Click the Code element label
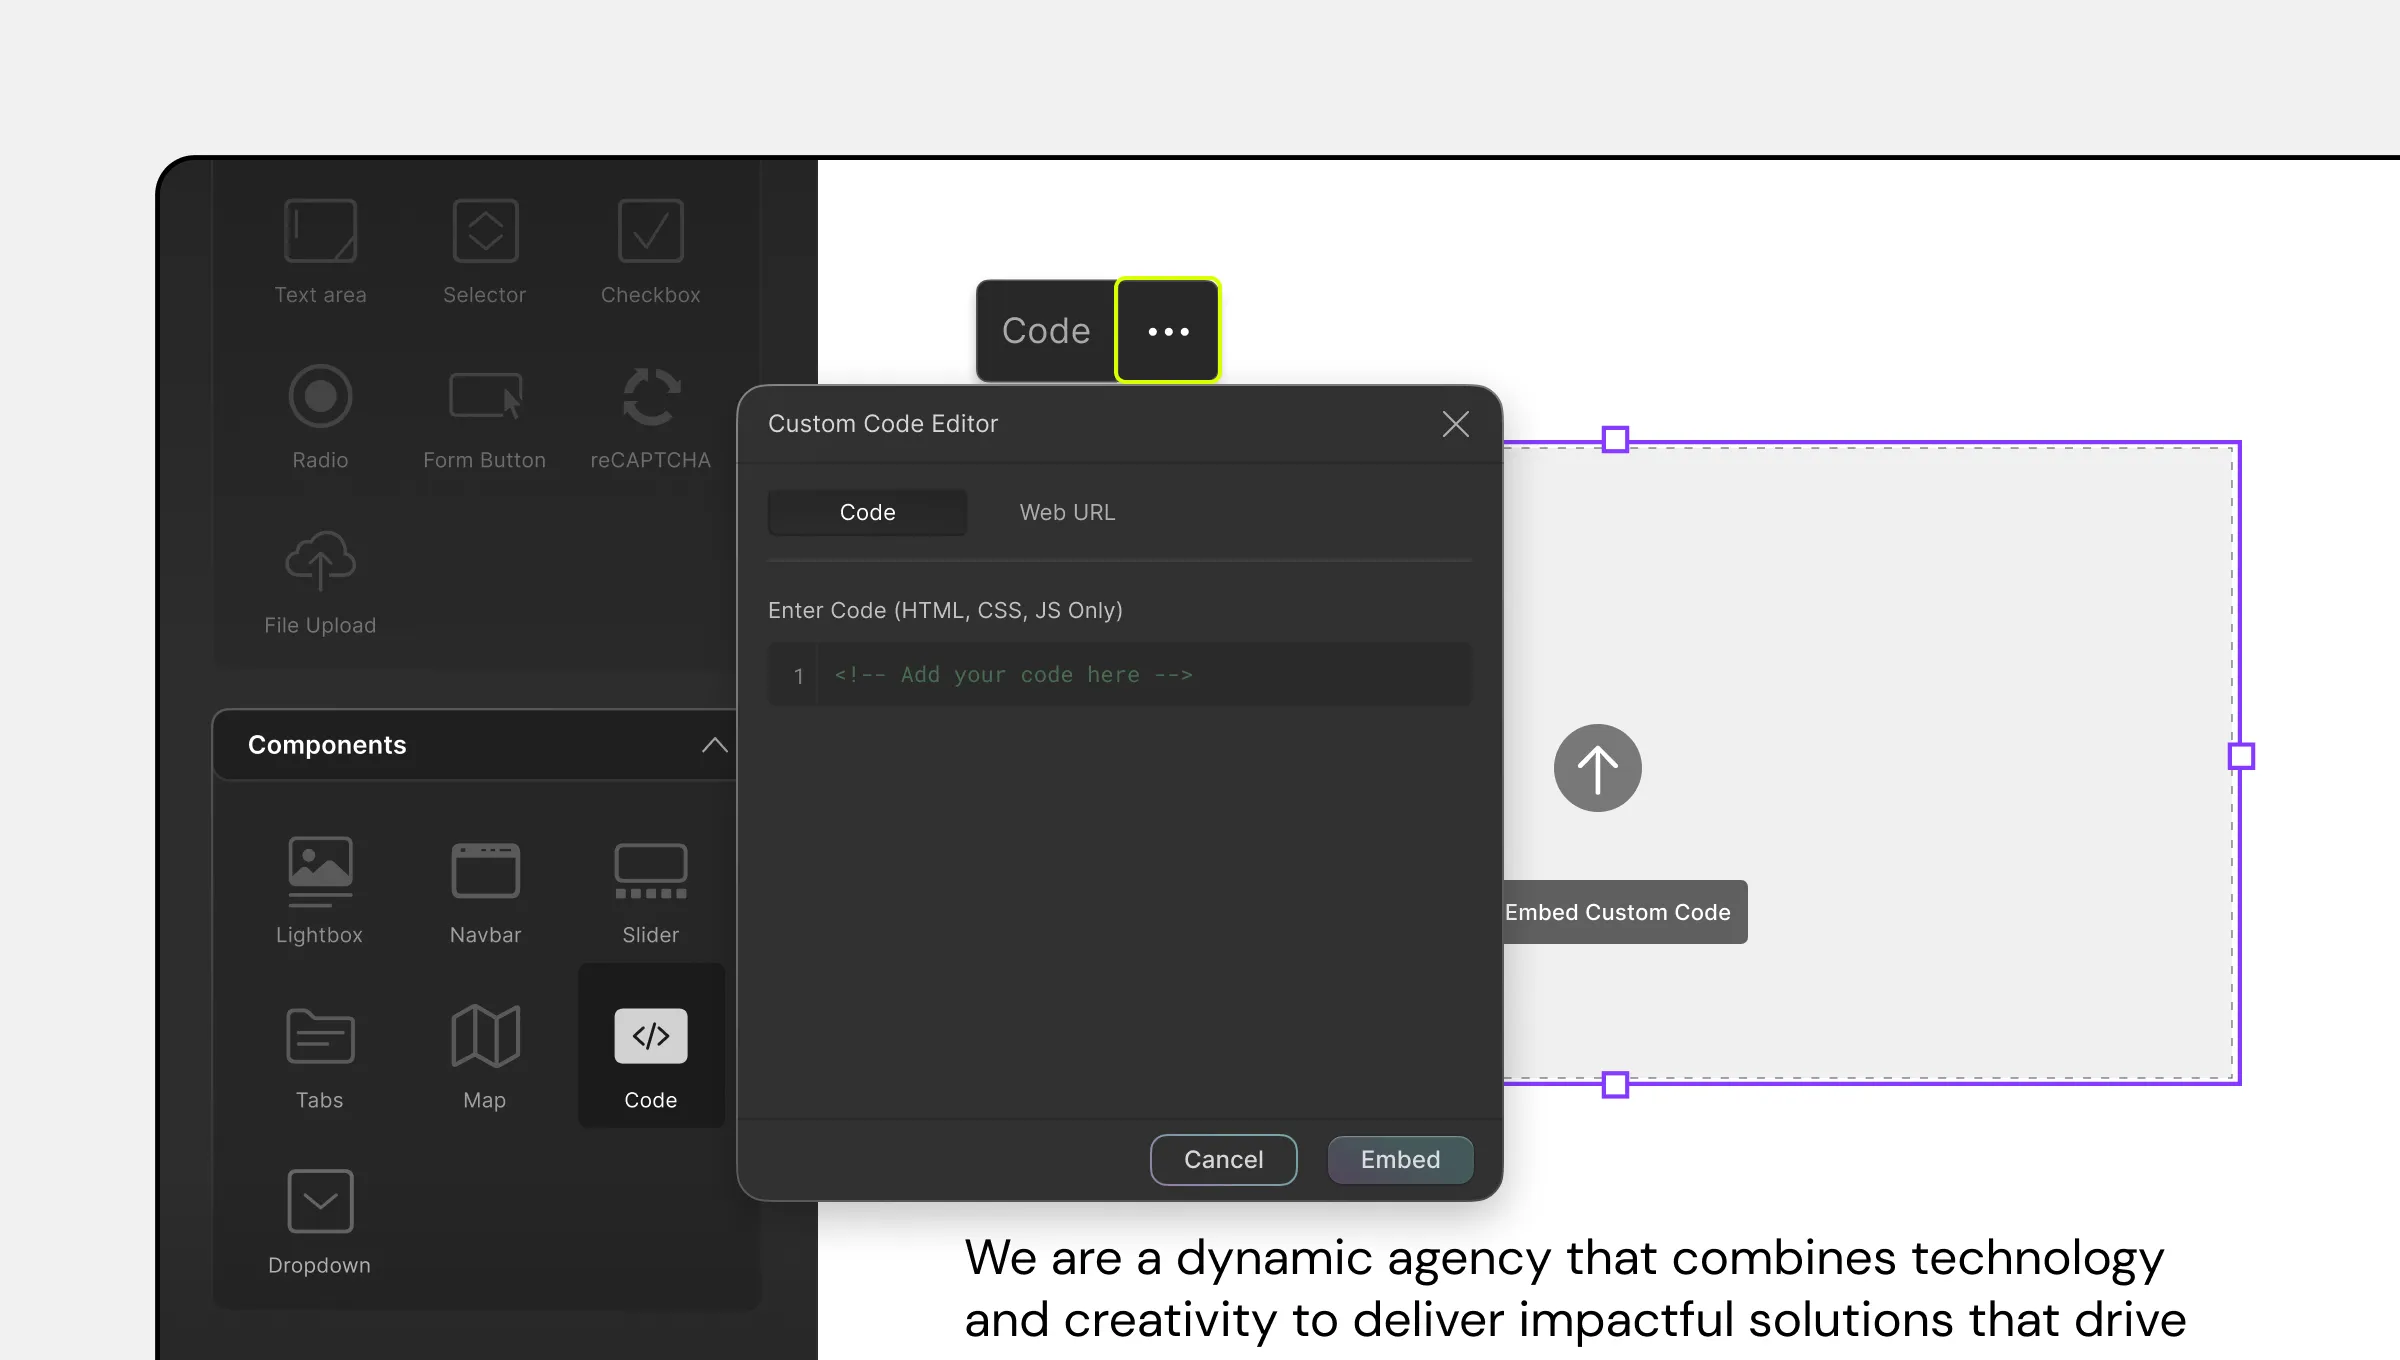 point(1046,331)
